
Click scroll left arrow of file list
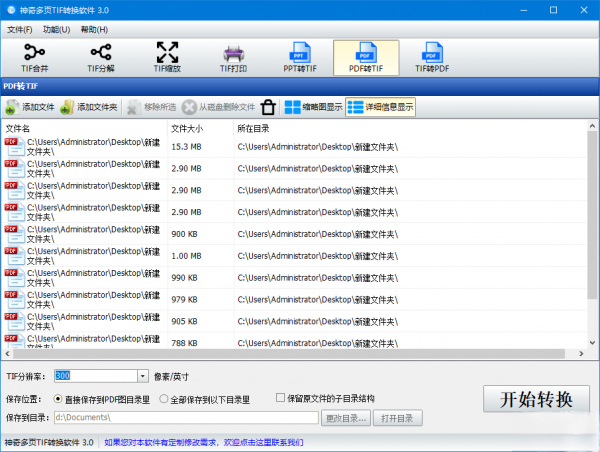7,354
